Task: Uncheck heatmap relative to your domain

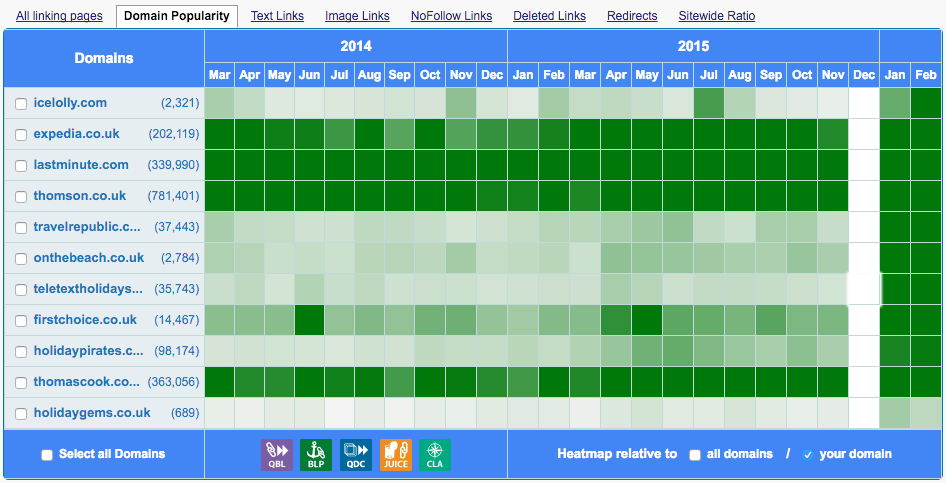Action: click(x=808, y=455)
